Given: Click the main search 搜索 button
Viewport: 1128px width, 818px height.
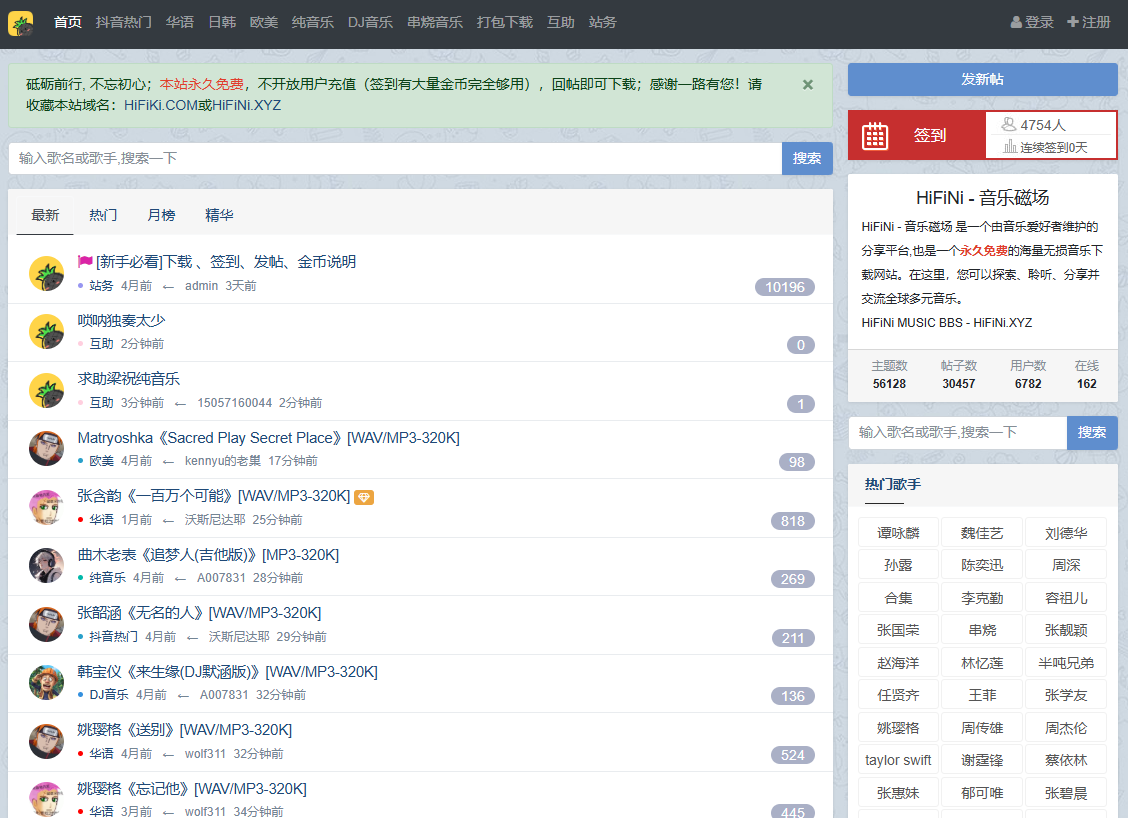Looking at the screenshot, I should (807, 158).
